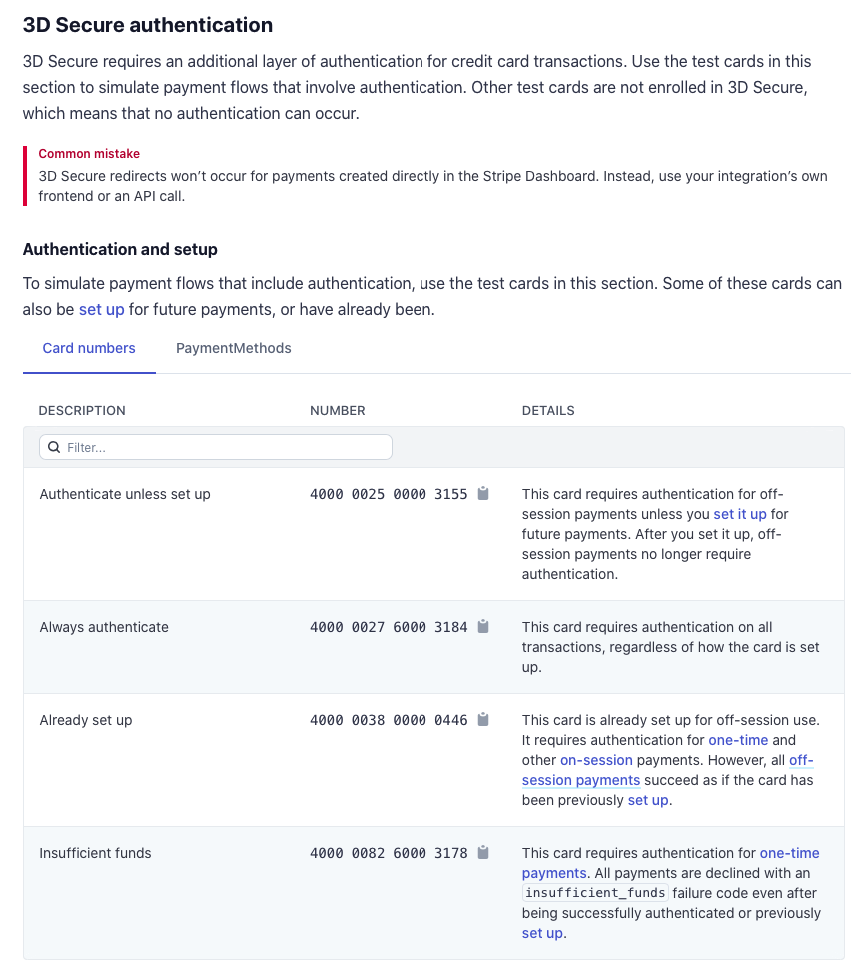Image resolution: width=867 pixels, height=975 pixels.
Task: Click the DETAILS column header
Action: 548,411
